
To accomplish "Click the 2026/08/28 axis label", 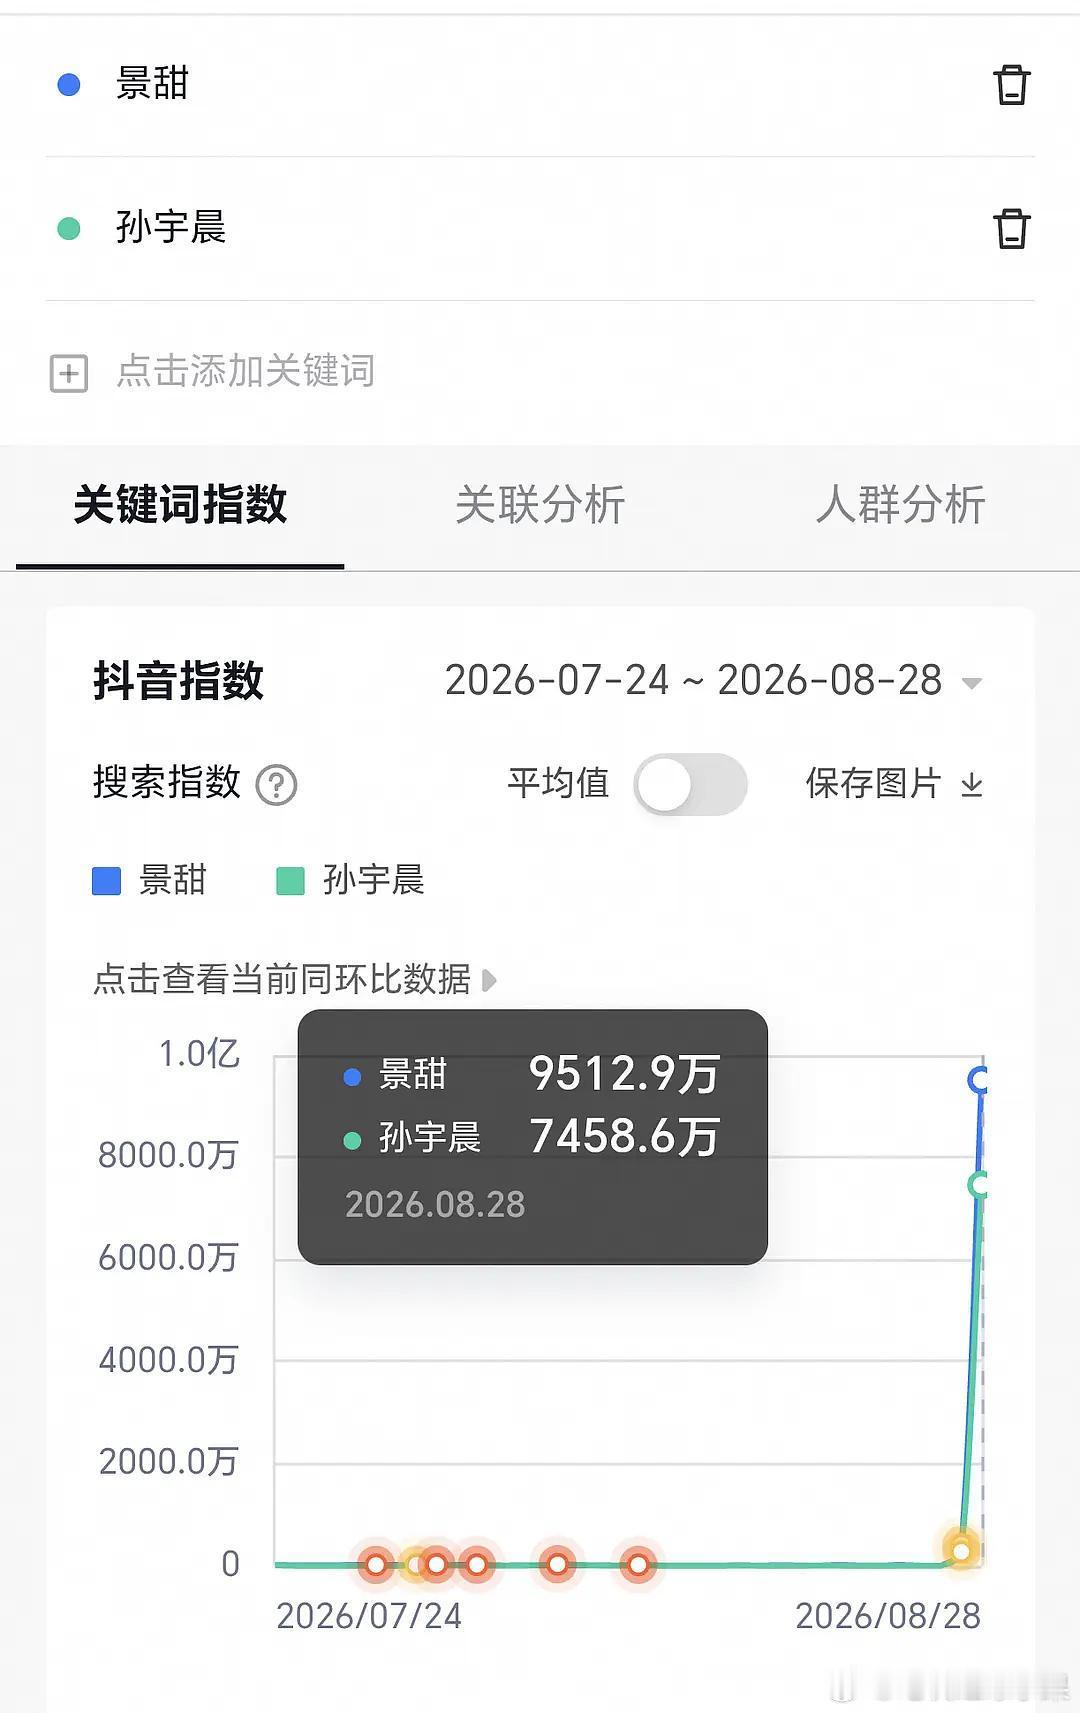I will pos(888,1616).
